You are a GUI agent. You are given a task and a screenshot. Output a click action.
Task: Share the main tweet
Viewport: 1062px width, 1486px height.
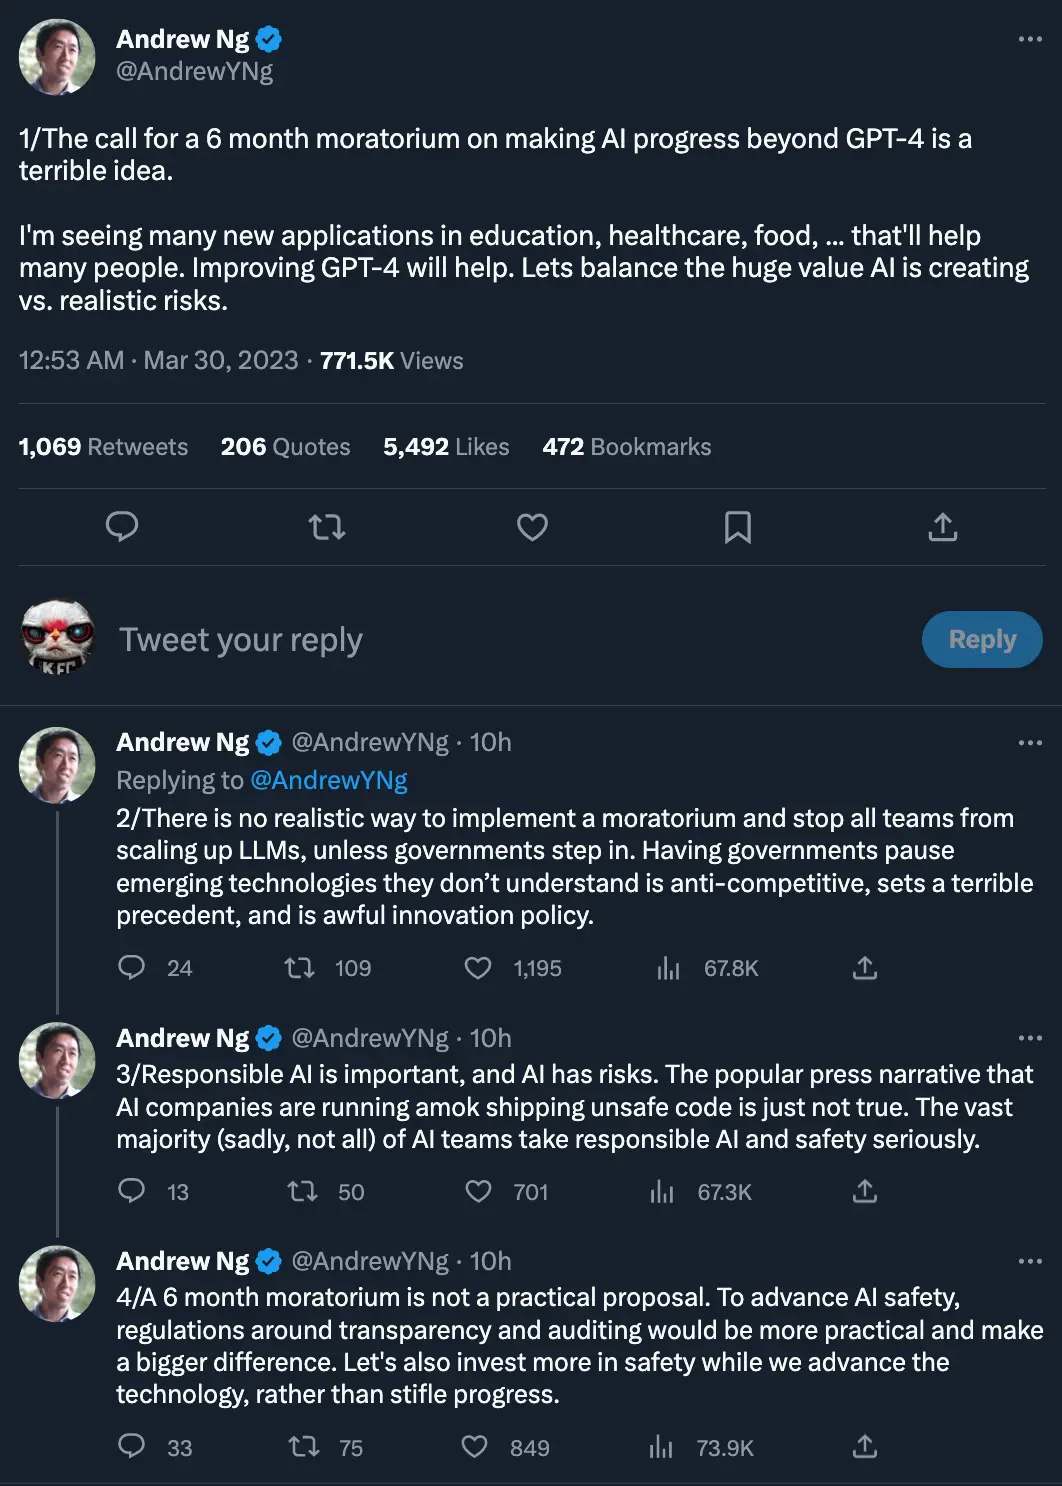pyautogui.click(x=942, y=527)
